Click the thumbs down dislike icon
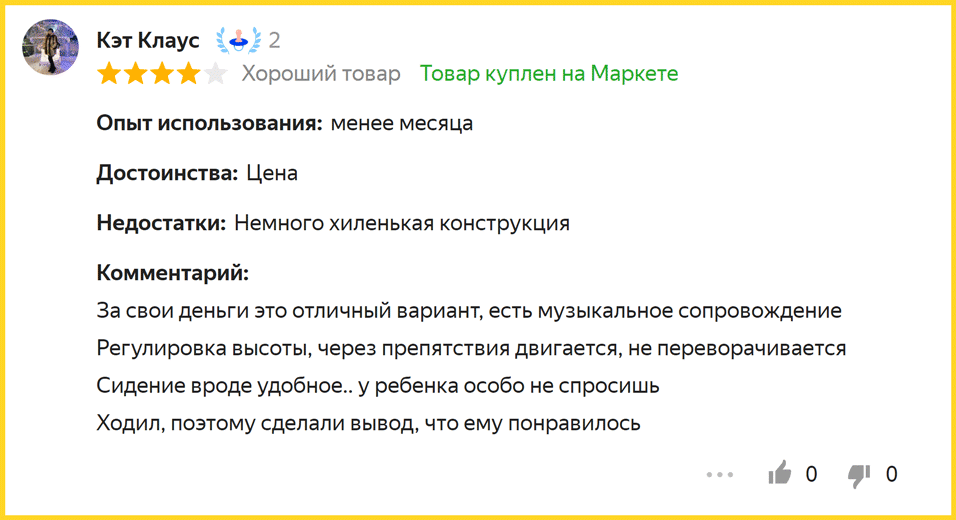Screen dimensions: 956x520 (x=859, y=474)
